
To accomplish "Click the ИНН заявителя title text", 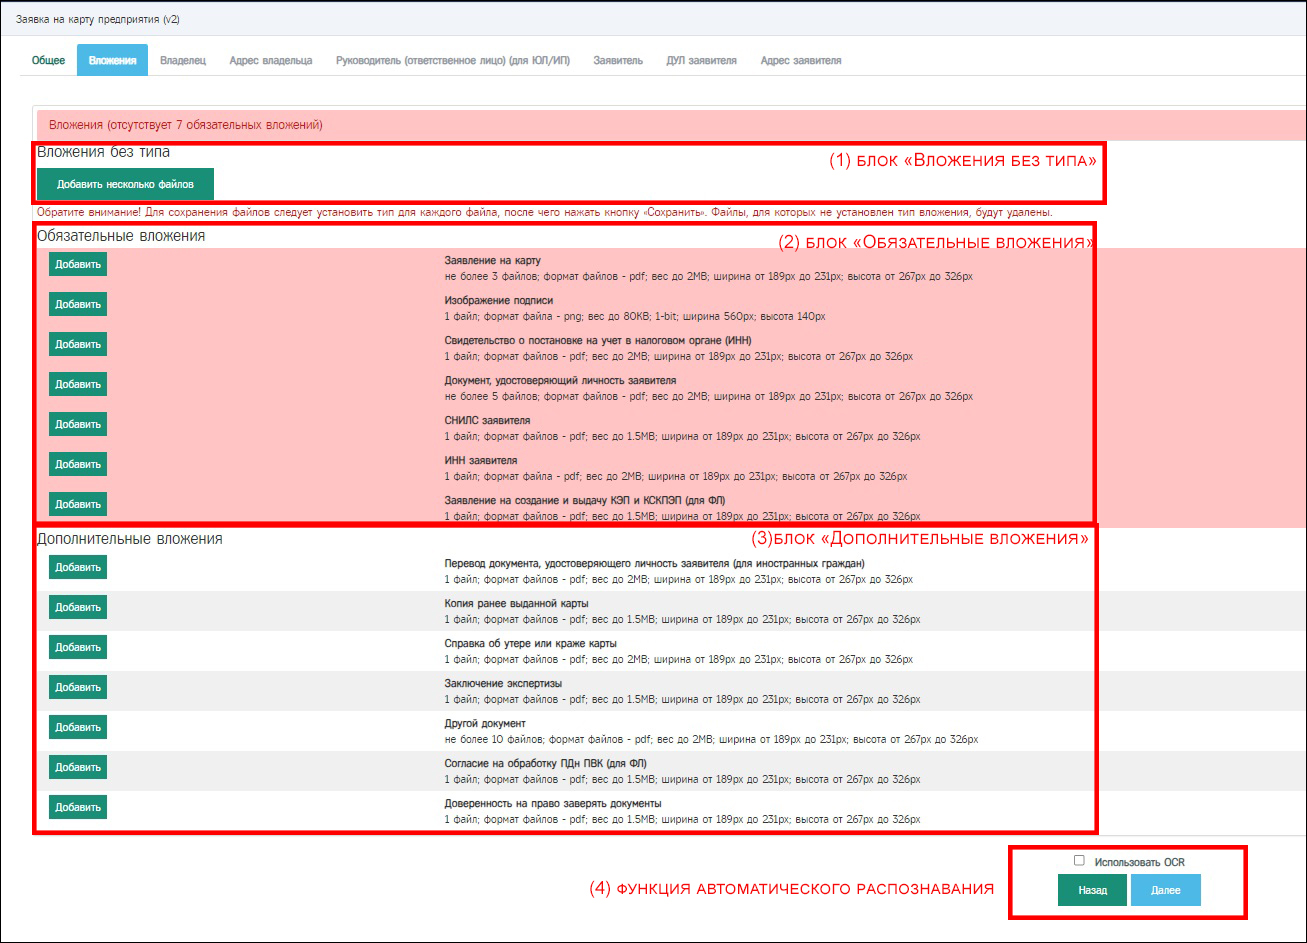I will pos(481,460).
